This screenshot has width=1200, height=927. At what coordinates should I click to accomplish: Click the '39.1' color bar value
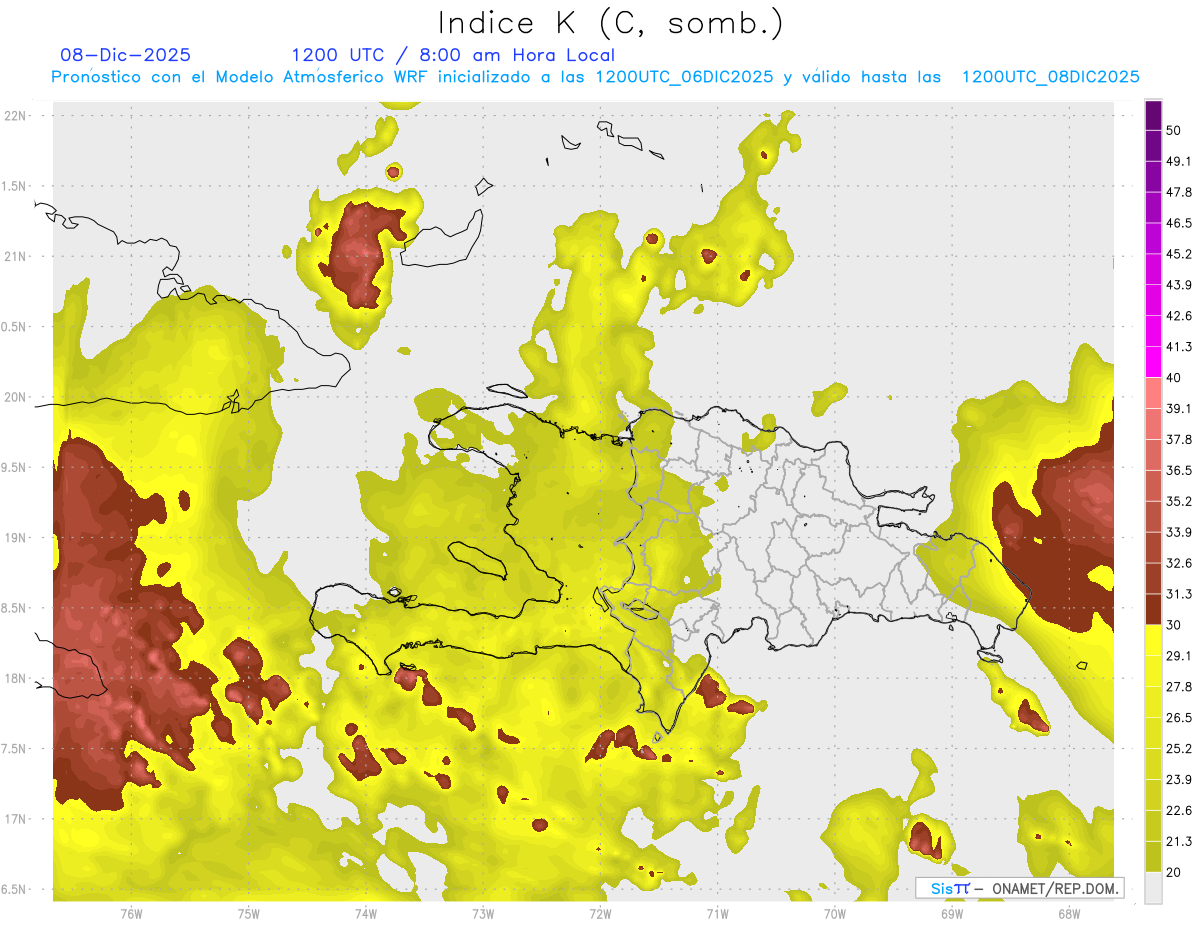point(1179,409)
